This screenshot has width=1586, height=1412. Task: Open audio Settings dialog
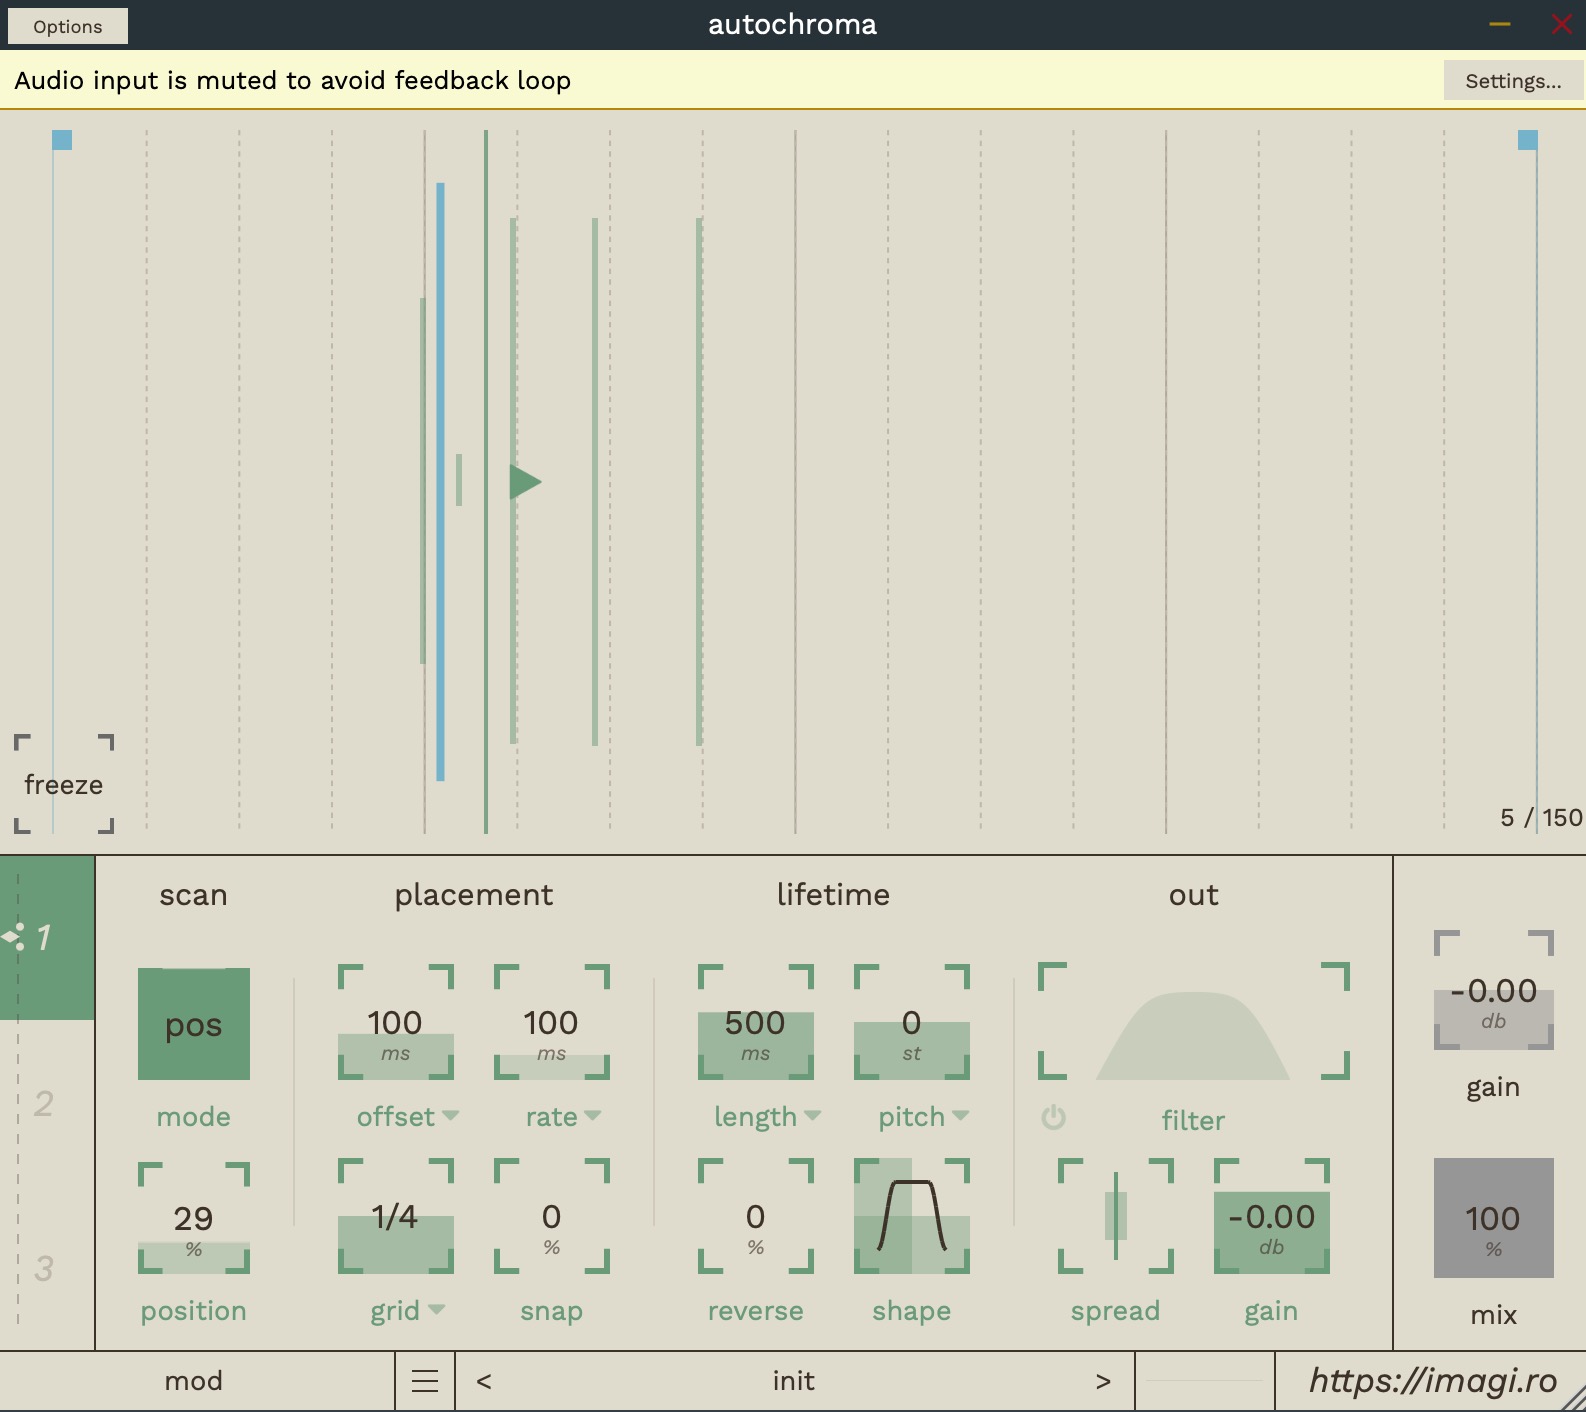[x=1513, y=81]
